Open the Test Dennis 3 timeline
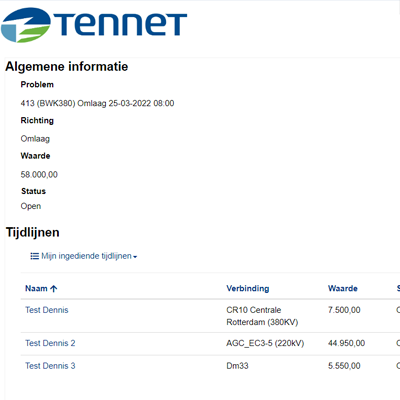Viewport: 400px width, 400px height. click(x=50, y=366)
